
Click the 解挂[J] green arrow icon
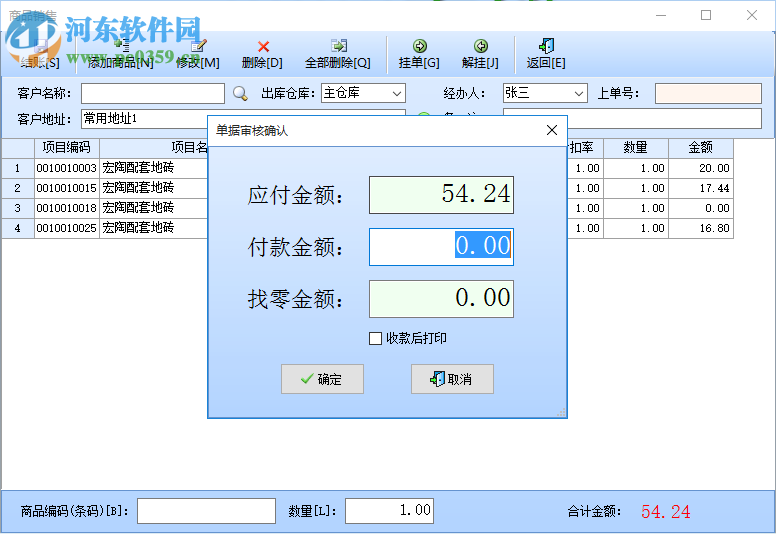pyautogui.click(x=481, y=46)
